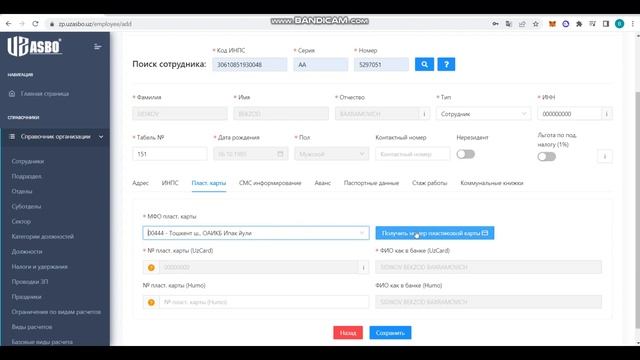Open the Тип dropdown showing Сотрудник

483,114
